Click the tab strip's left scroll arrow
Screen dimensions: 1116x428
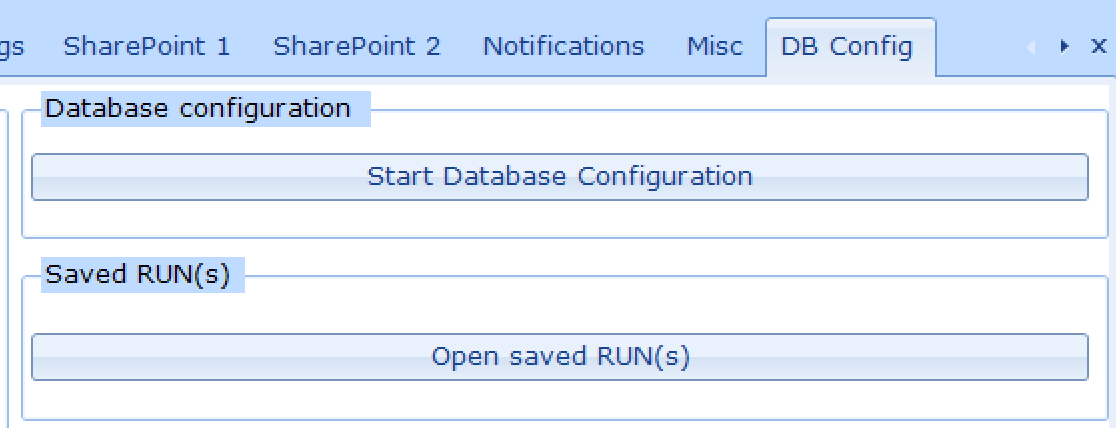pyautogui.click(x=1030, y=46)
